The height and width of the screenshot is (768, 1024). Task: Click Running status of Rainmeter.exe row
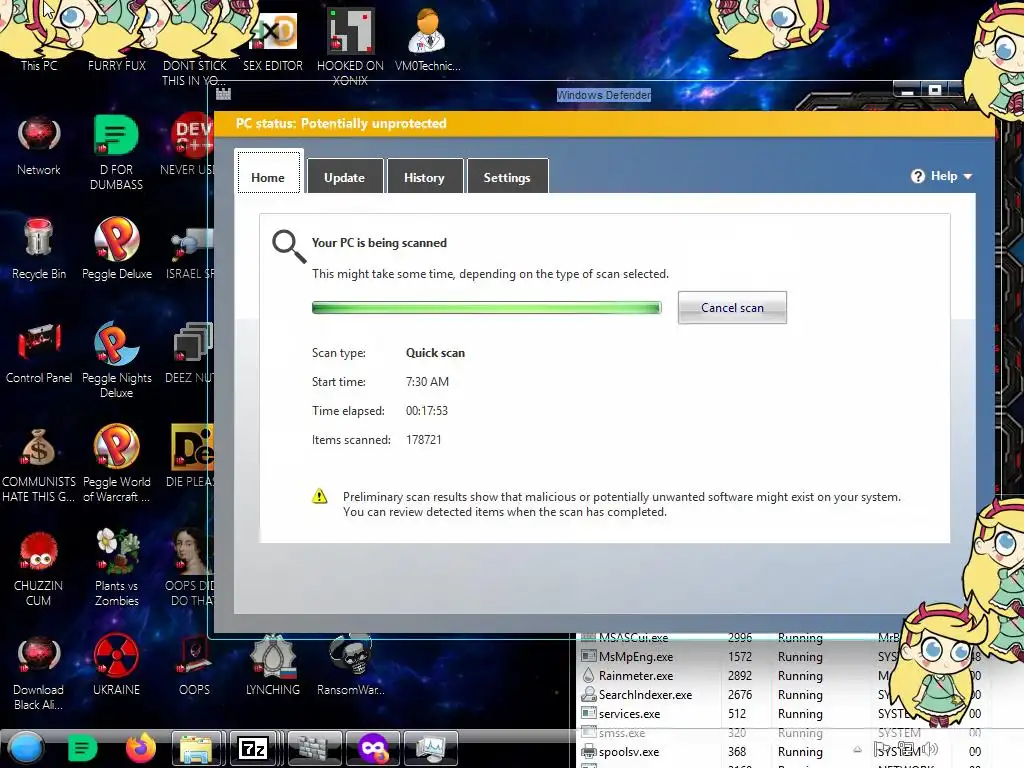[800, 675]
